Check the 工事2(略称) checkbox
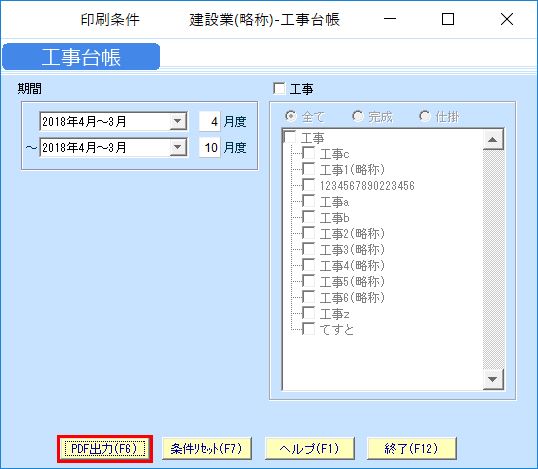Image resolution: width=538 pixels, height=469 pixels. point(309,233)
